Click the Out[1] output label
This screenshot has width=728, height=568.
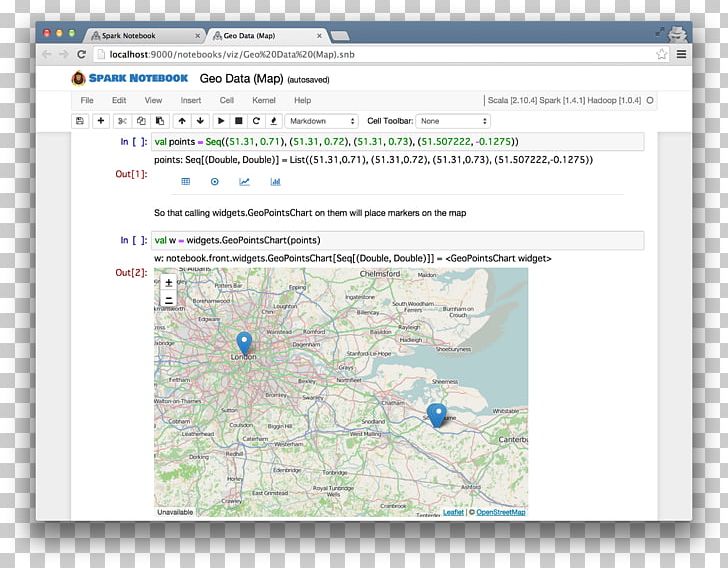(x=131, y=174)
